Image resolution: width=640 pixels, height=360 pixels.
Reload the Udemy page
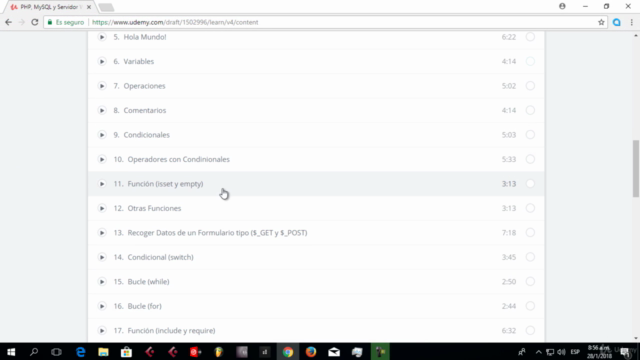pyautogui.click(x=35, y=22)
